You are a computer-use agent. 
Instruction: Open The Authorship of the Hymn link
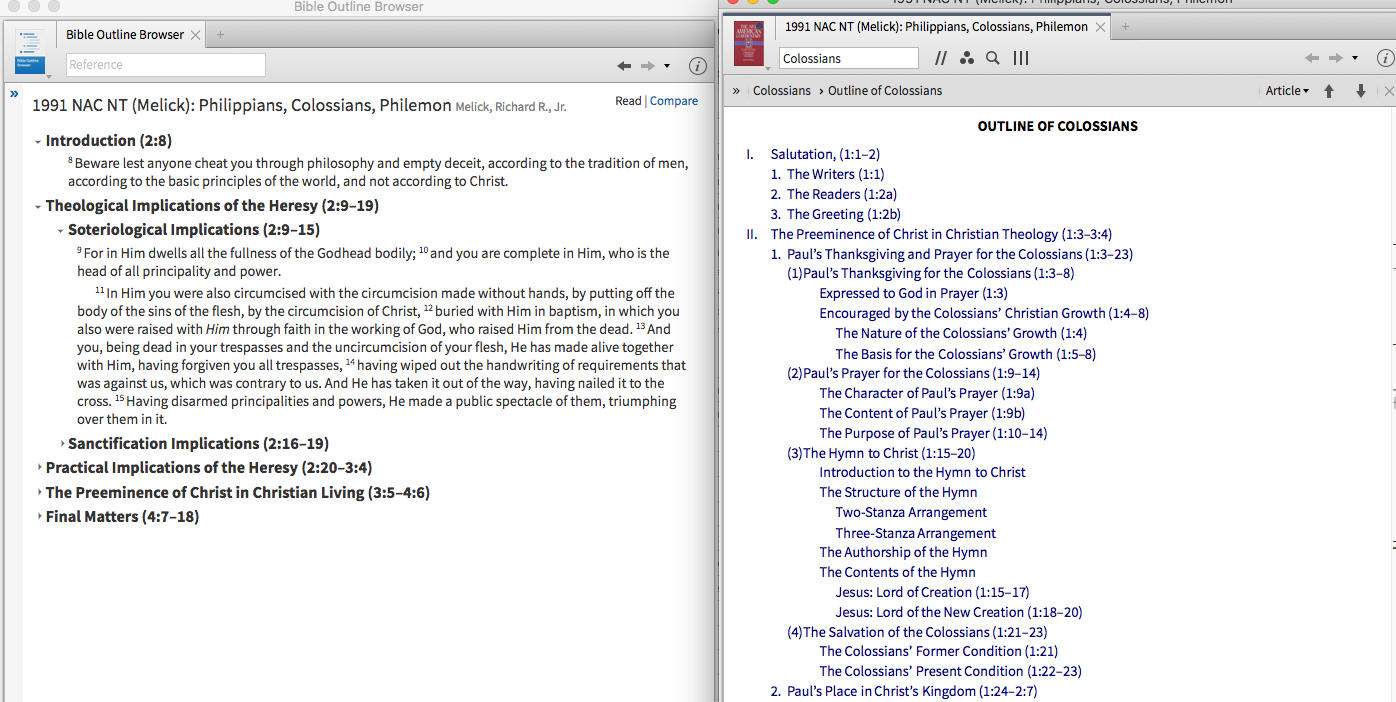(903, 553)
